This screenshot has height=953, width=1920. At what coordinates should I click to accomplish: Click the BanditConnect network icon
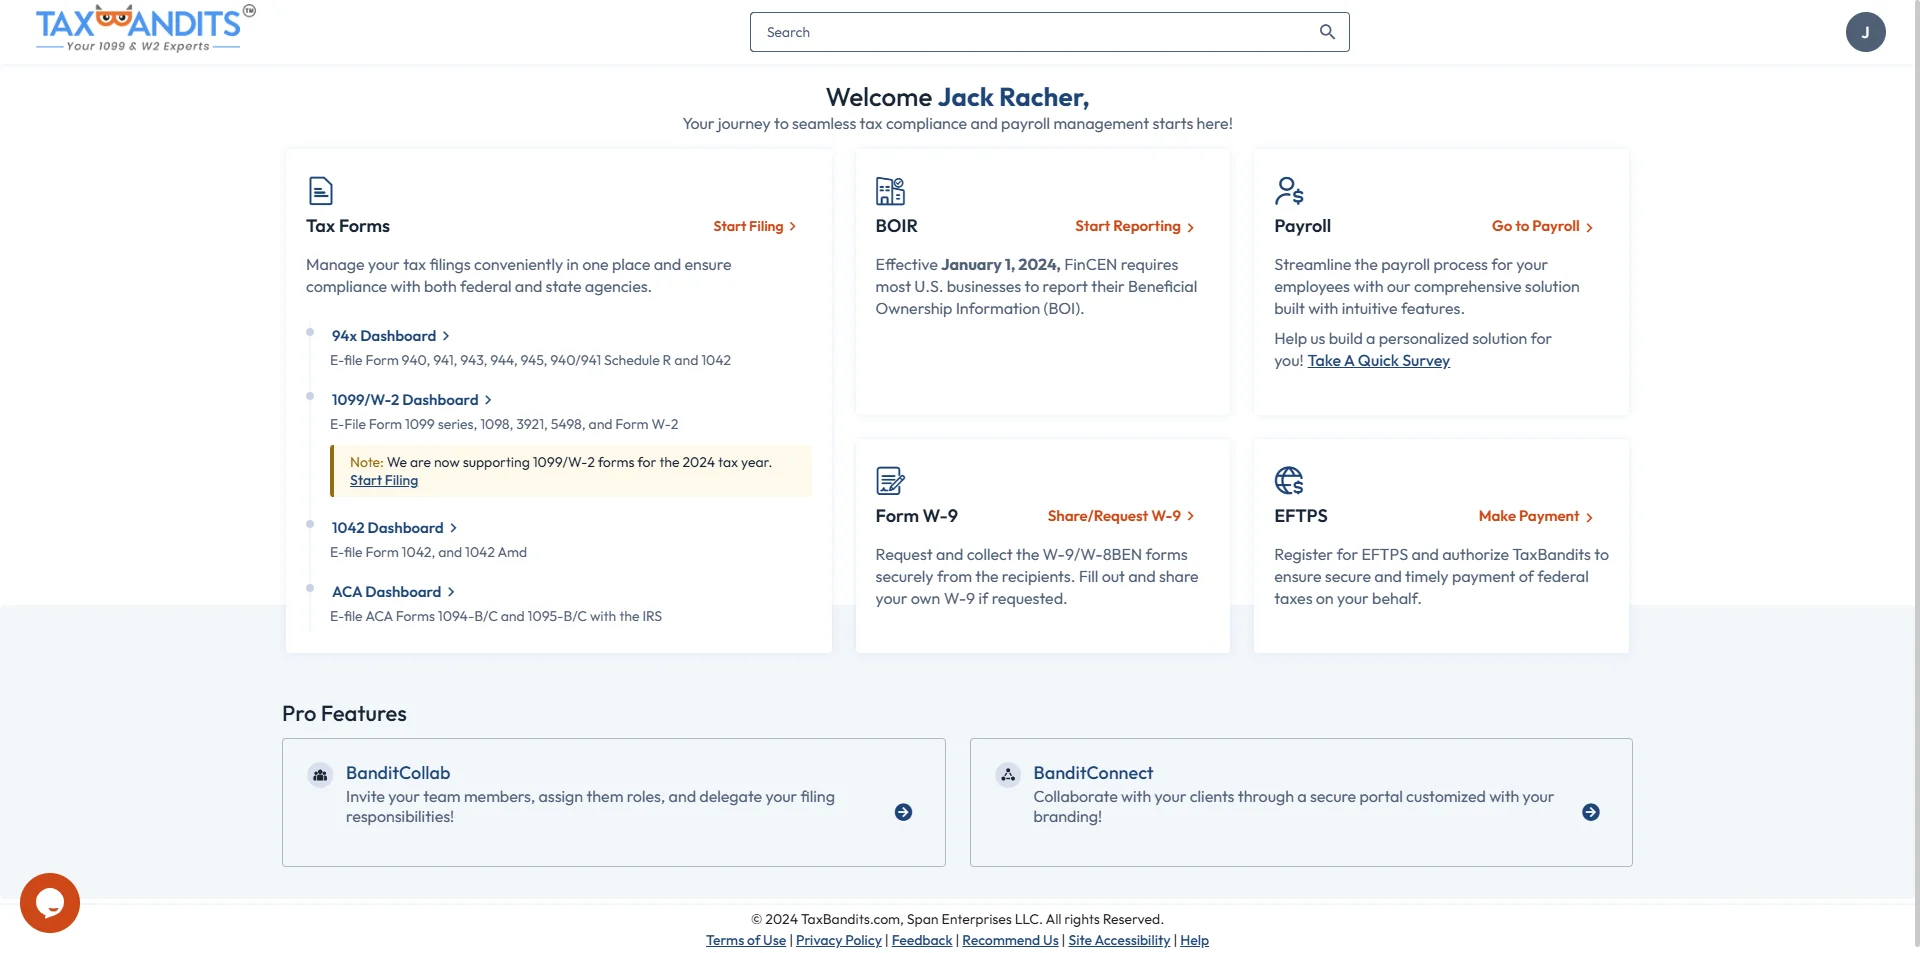point(1008,775)
